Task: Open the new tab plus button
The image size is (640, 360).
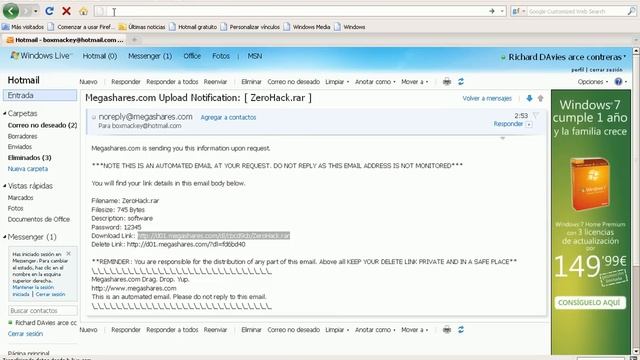Action: [x=134, y=40]
